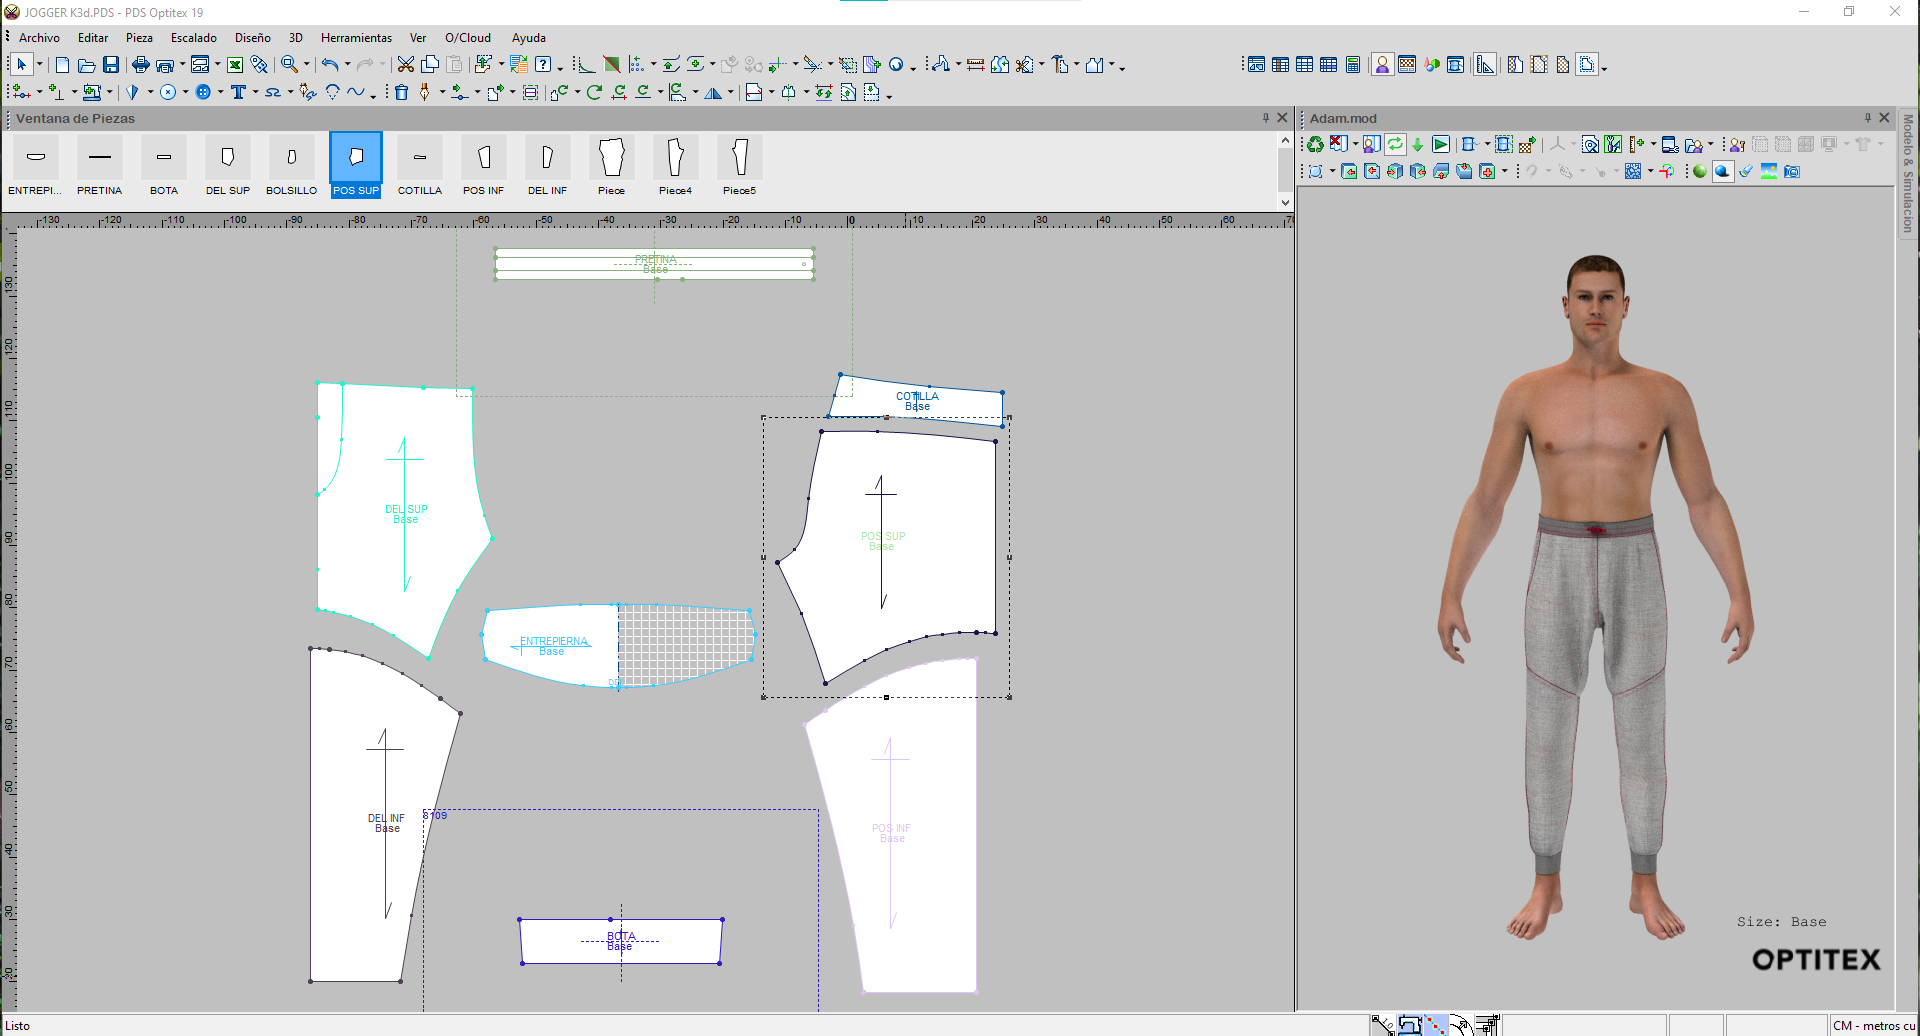Open the Escalado menu
Screen dimensions: 1920x1036
(x=193, y=38)
